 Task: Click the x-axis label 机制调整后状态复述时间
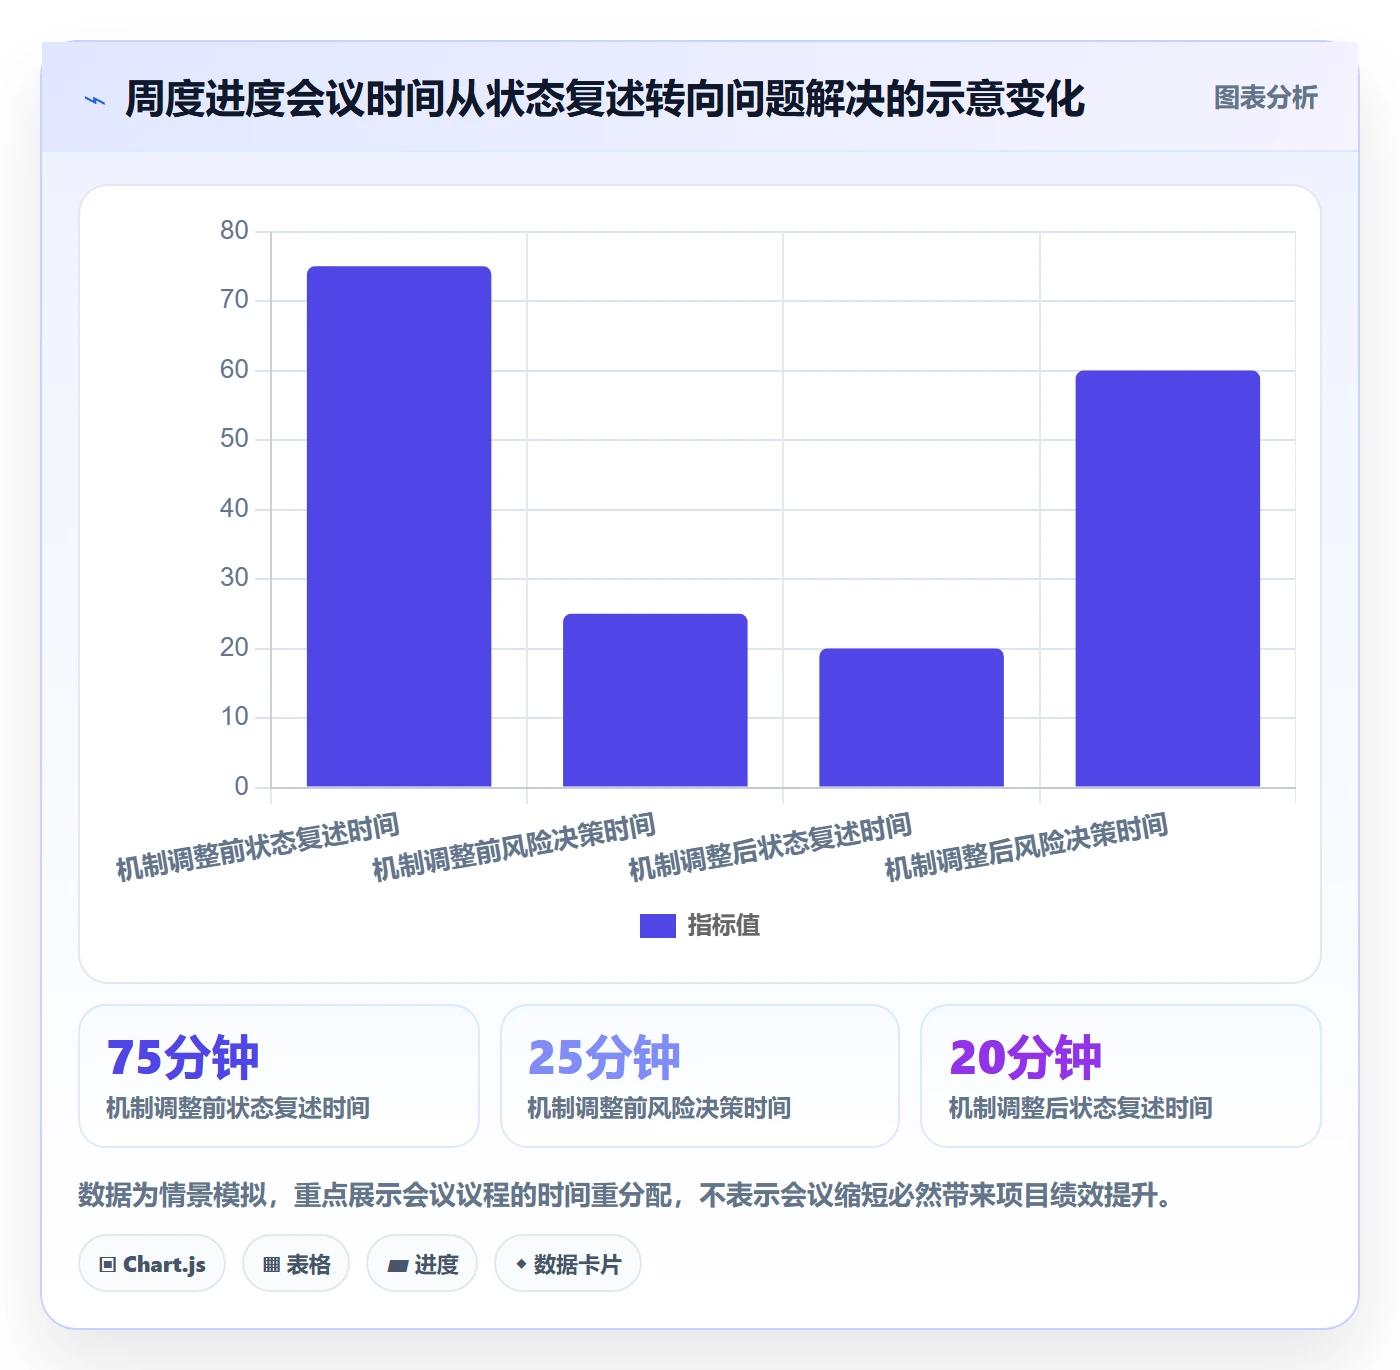pos(770,847)
